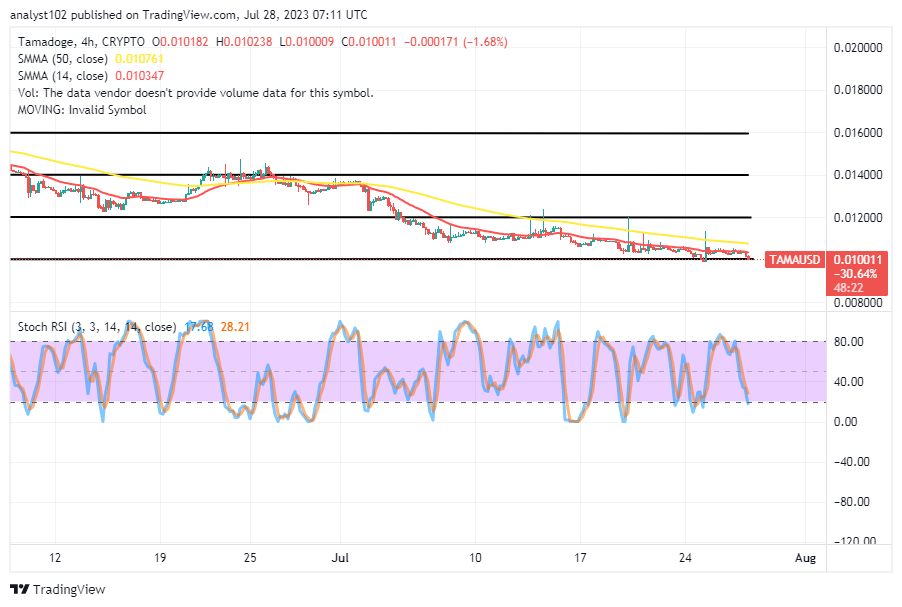Click the Stoch RSI (3, 3, 14, 14, close) label
This screenshot has width=902, height=607.
coord(97,327)
